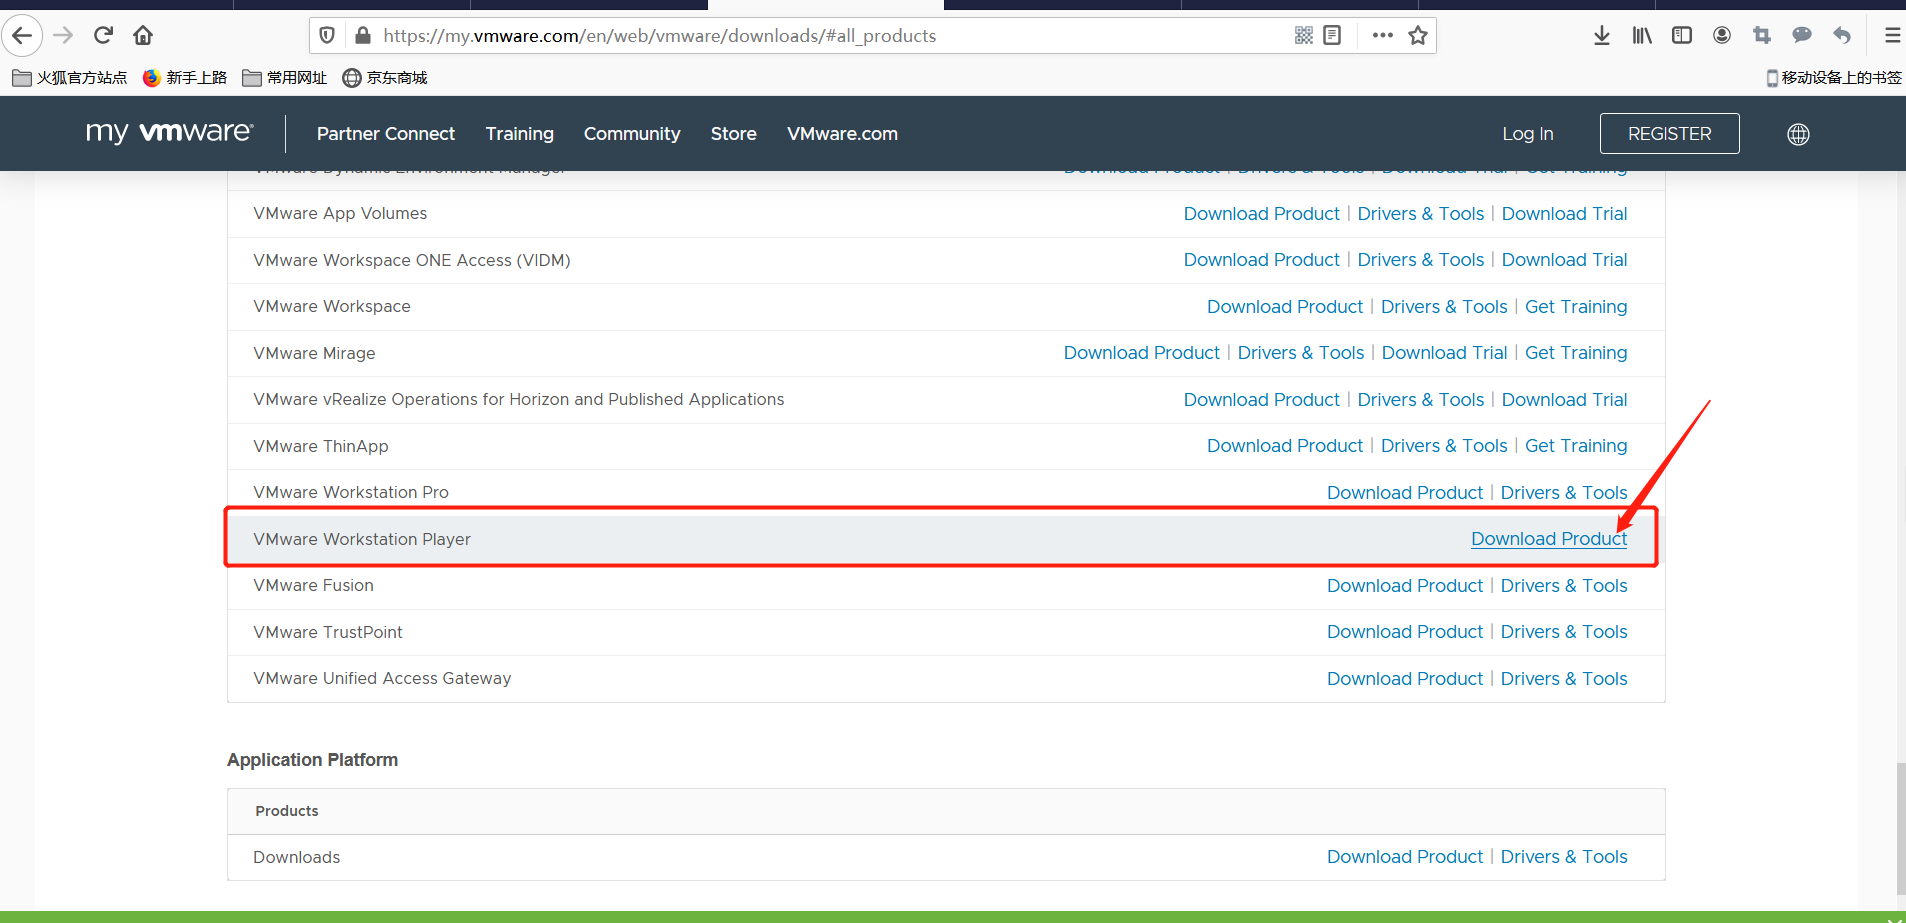Download Product for VMware App Volumes
The height and width of the screenshot is (923, 1906).
[1262, 214]
